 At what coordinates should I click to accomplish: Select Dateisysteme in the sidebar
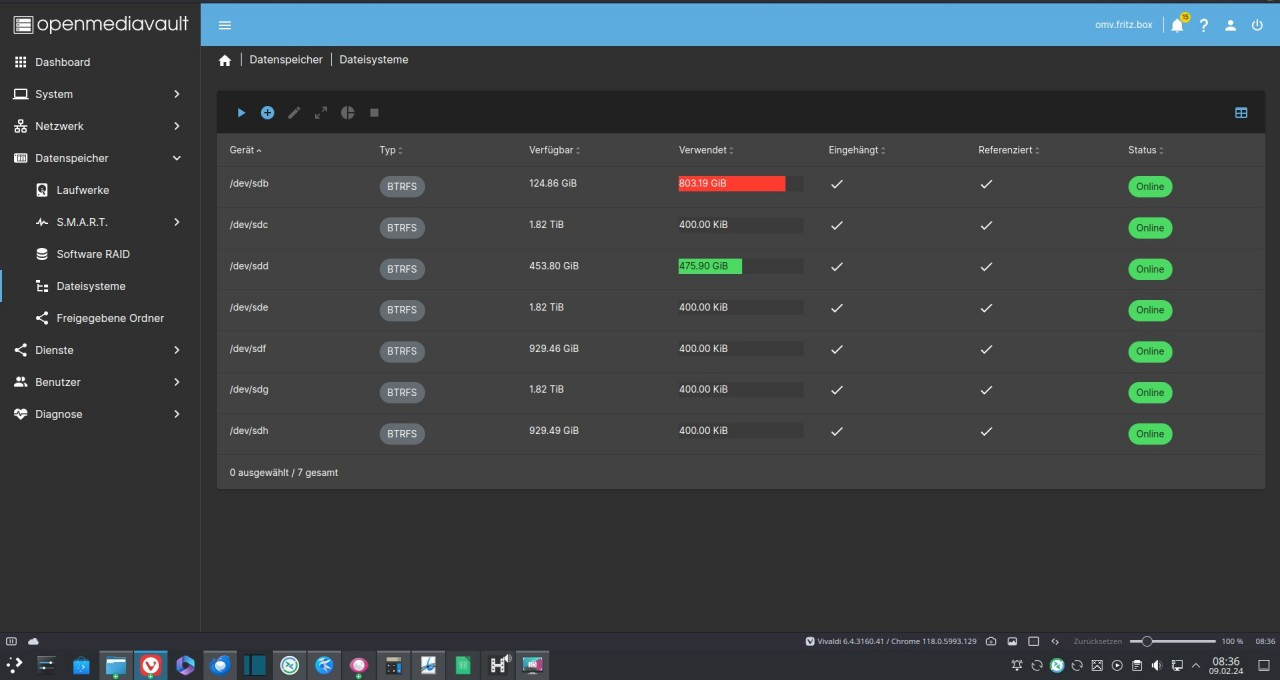click(x=100, y=286)
